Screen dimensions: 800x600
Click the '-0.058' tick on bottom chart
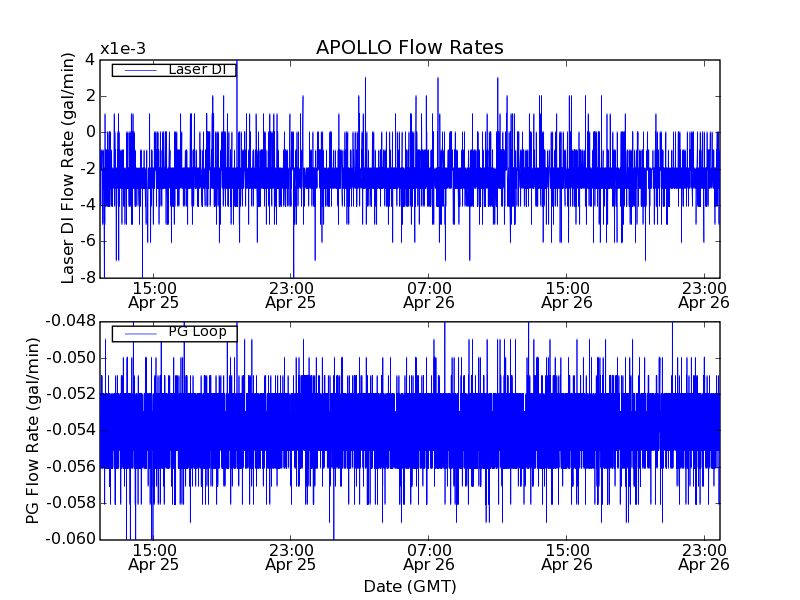click(71, 503)
